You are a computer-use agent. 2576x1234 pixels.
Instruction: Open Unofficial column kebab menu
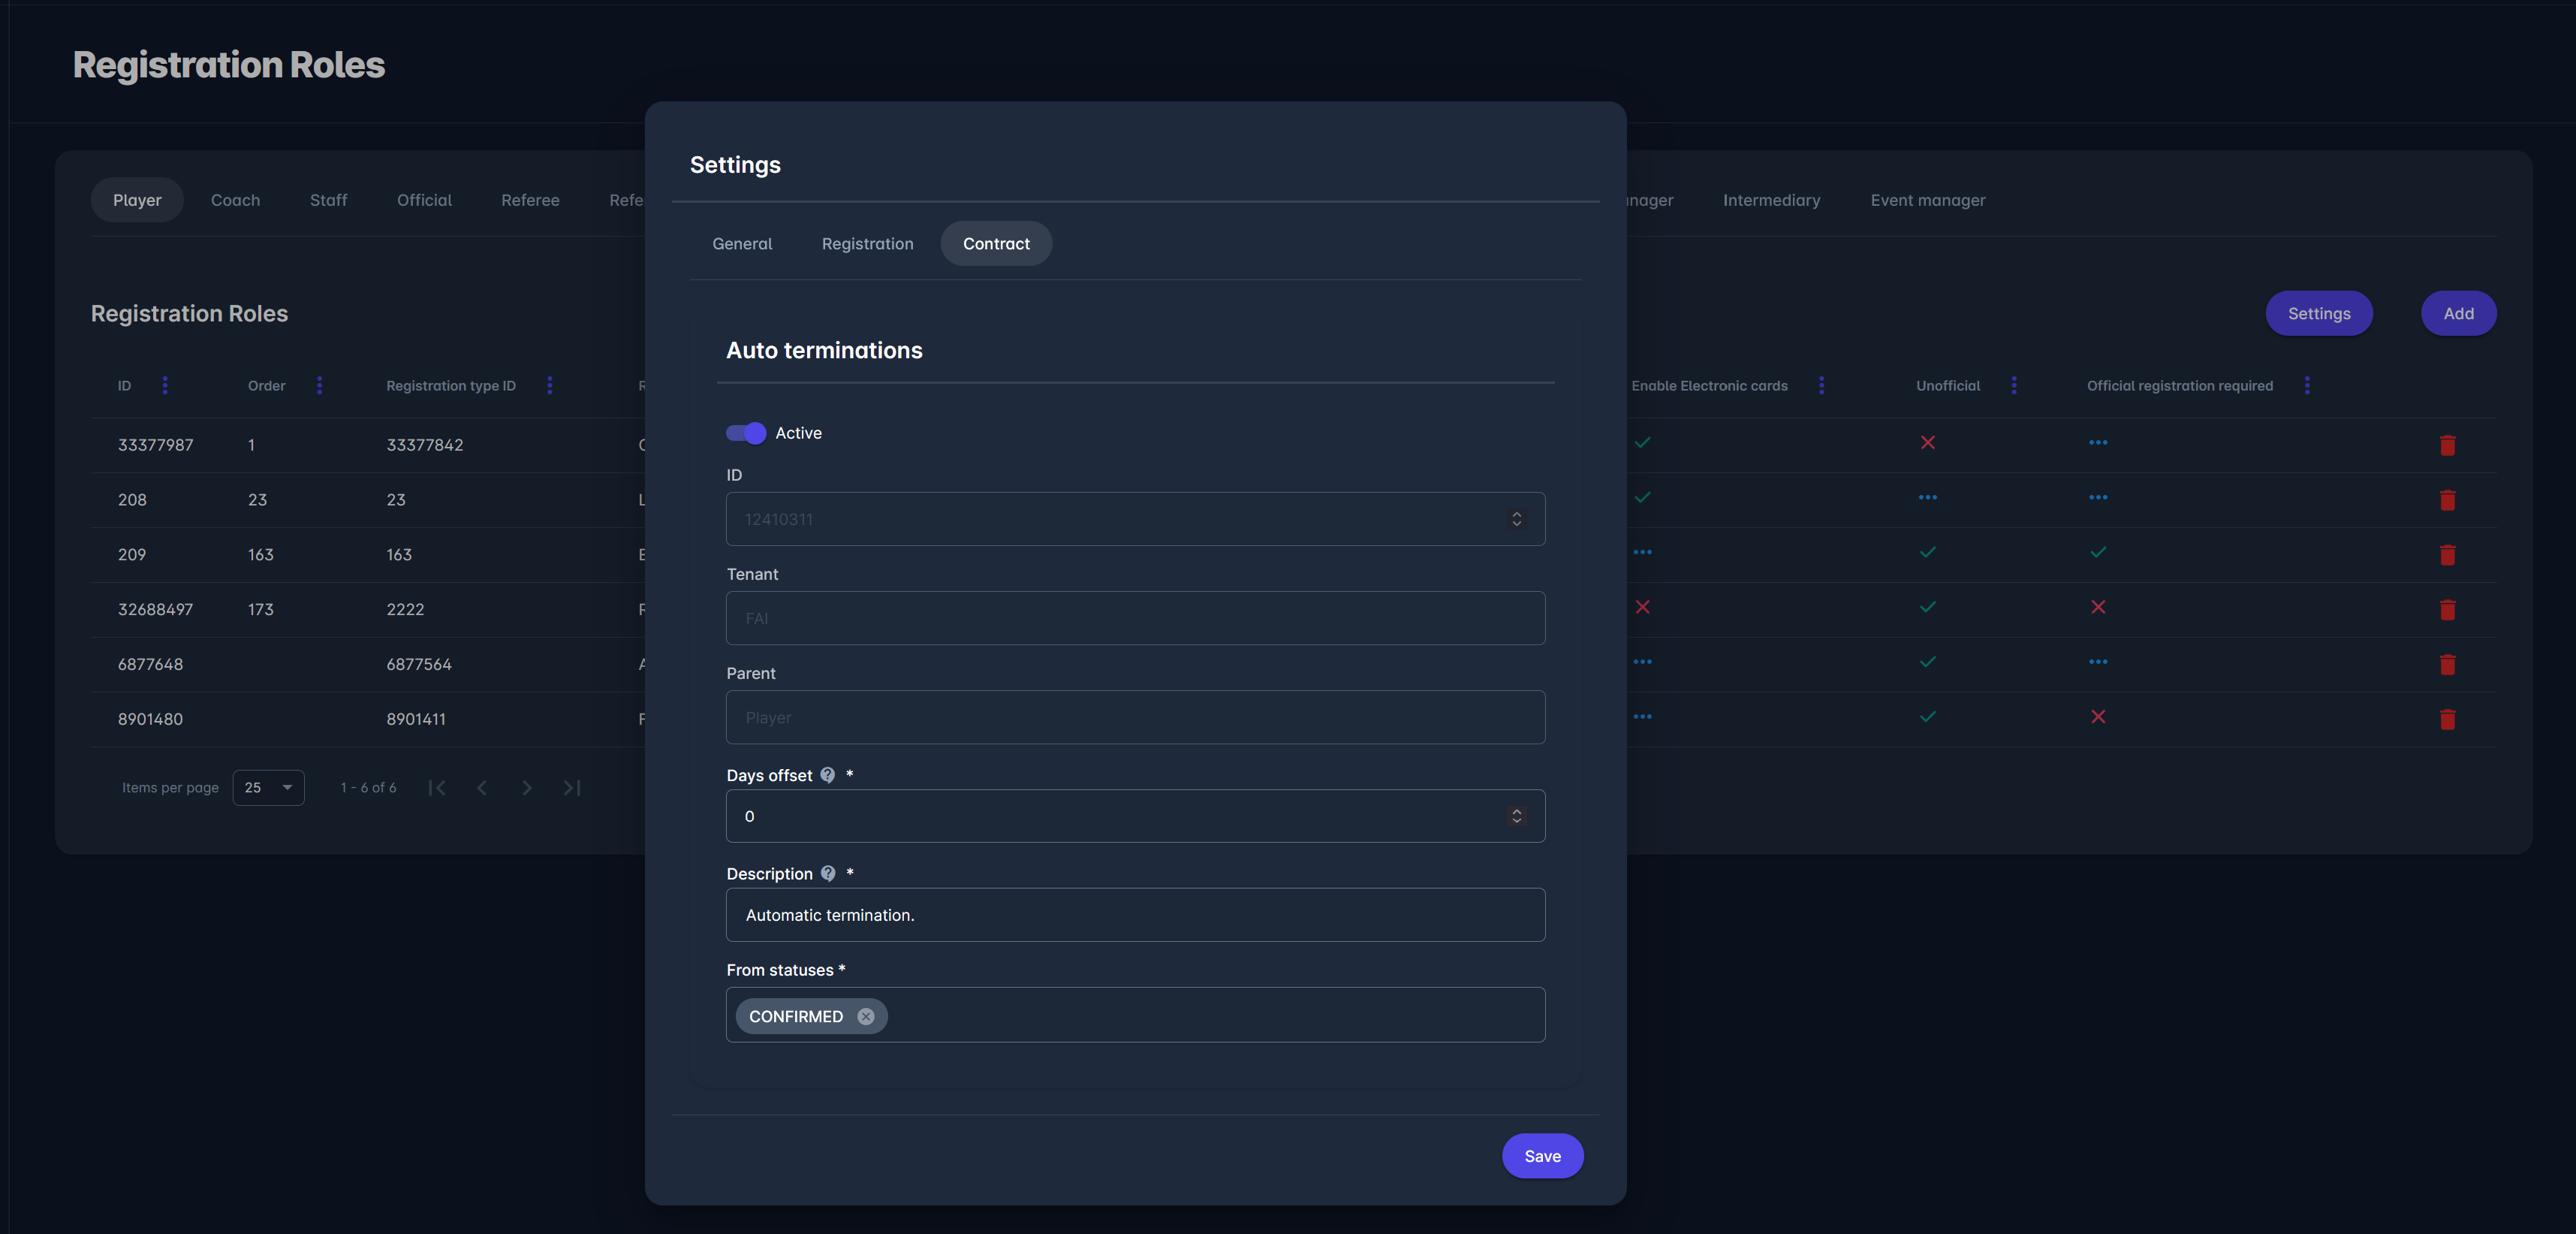coord(2014,385)
